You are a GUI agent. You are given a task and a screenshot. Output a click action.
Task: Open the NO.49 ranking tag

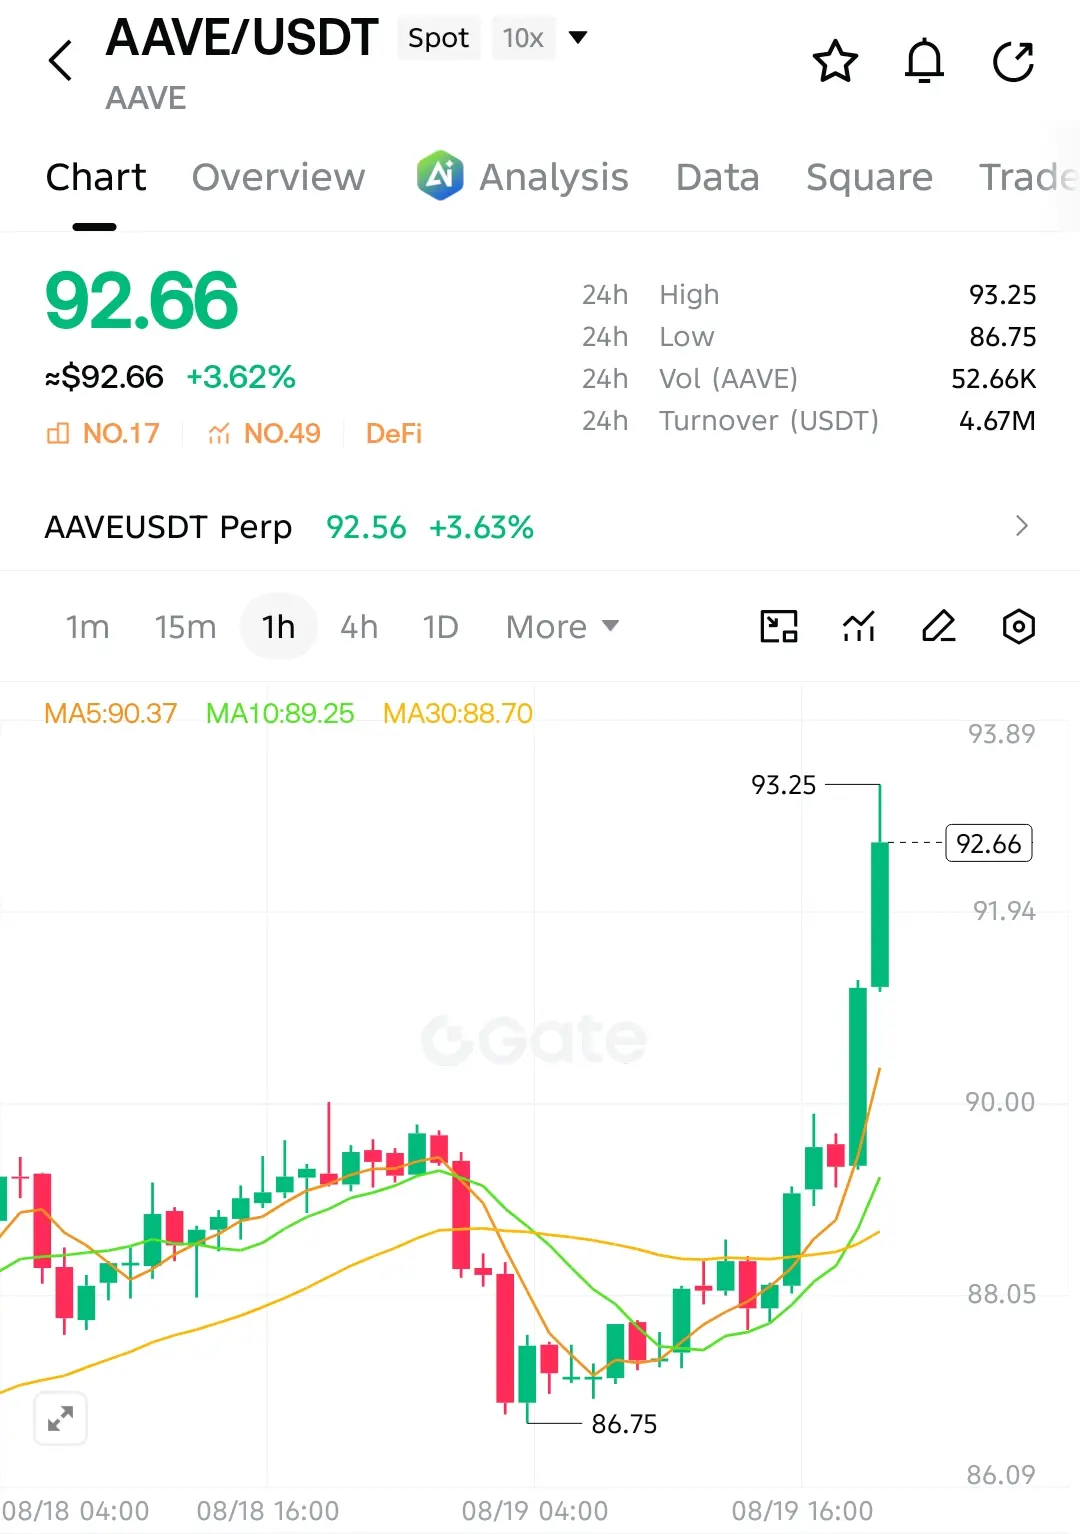click(264, 433)
